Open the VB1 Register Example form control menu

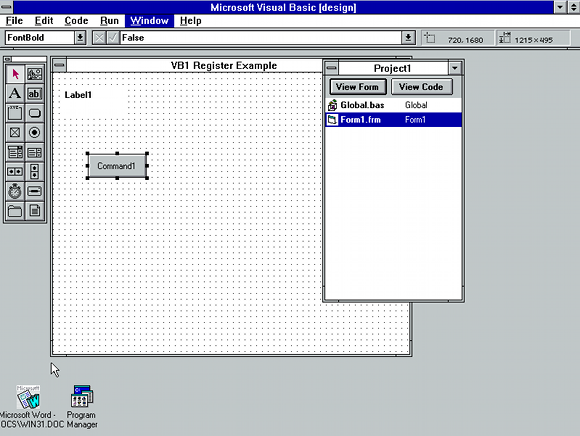pyautogui.click(x=59, y=65)
